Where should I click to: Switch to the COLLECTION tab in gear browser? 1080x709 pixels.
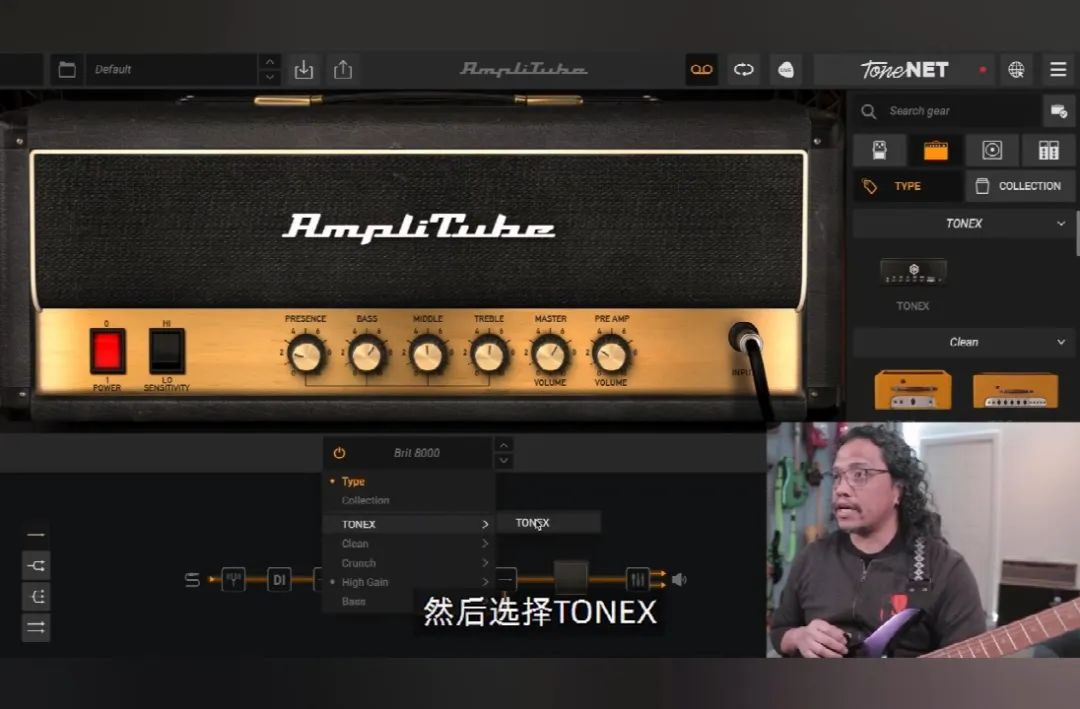click(1020, 186)
